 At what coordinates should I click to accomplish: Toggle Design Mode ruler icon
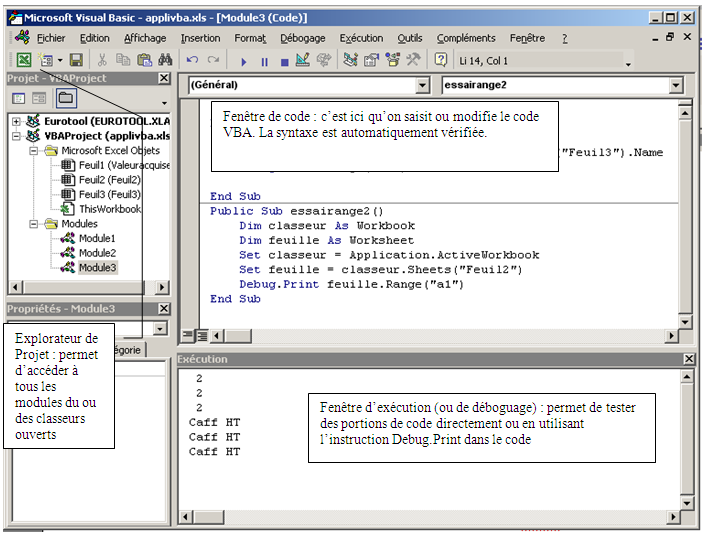pos(303,60)
